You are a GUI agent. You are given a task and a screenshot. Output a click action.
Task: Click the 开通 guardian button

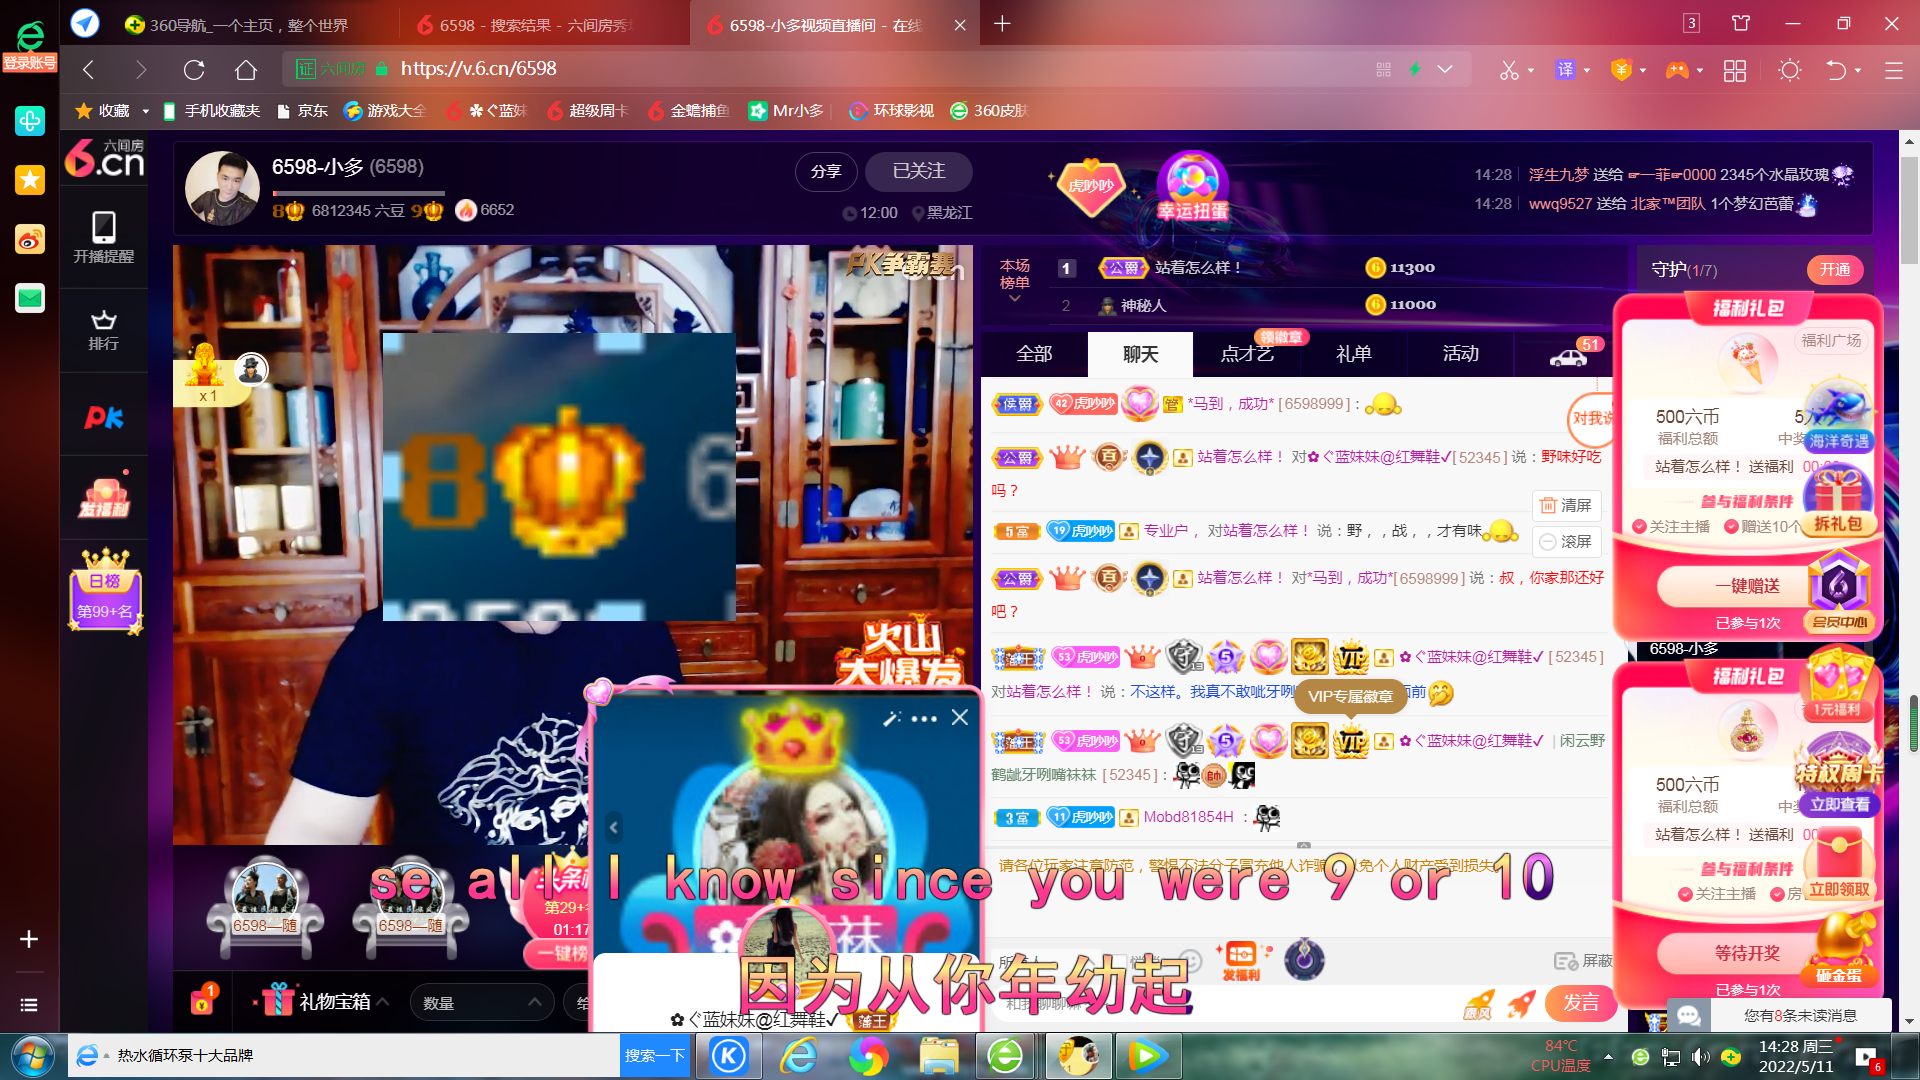(x=1834, y=269)
